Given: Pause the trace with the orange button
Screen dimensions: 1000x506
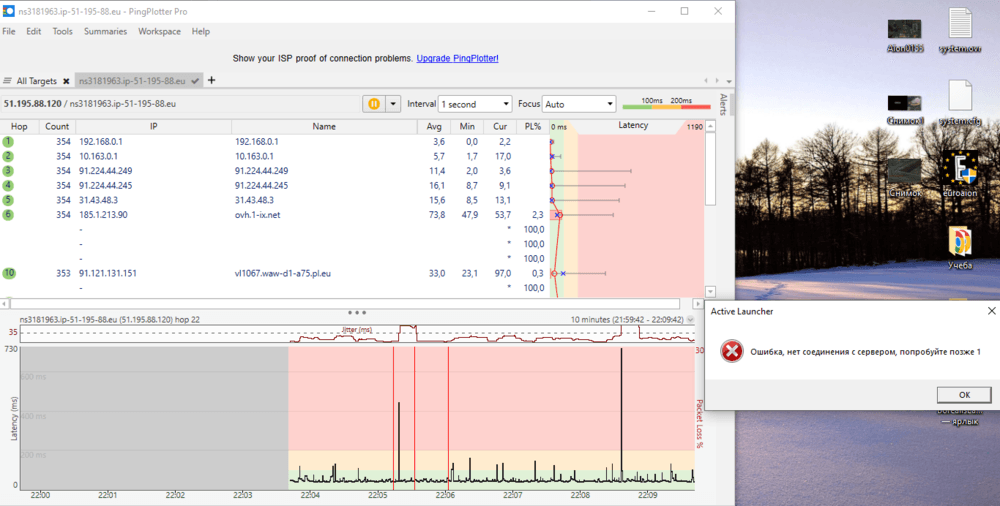Looking at the screenshot, I should (x=373, y=103).
